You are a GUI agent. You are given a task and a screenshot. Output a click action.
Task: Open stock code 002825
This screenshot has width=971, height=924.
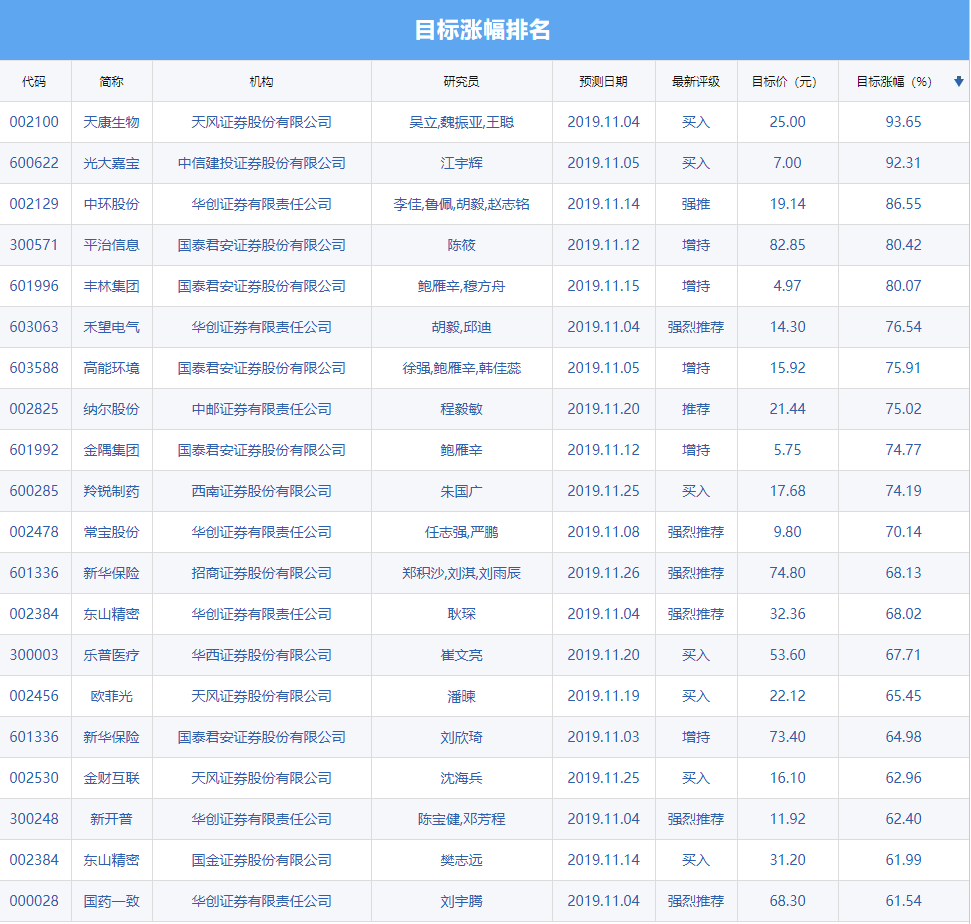click(34, 409)
